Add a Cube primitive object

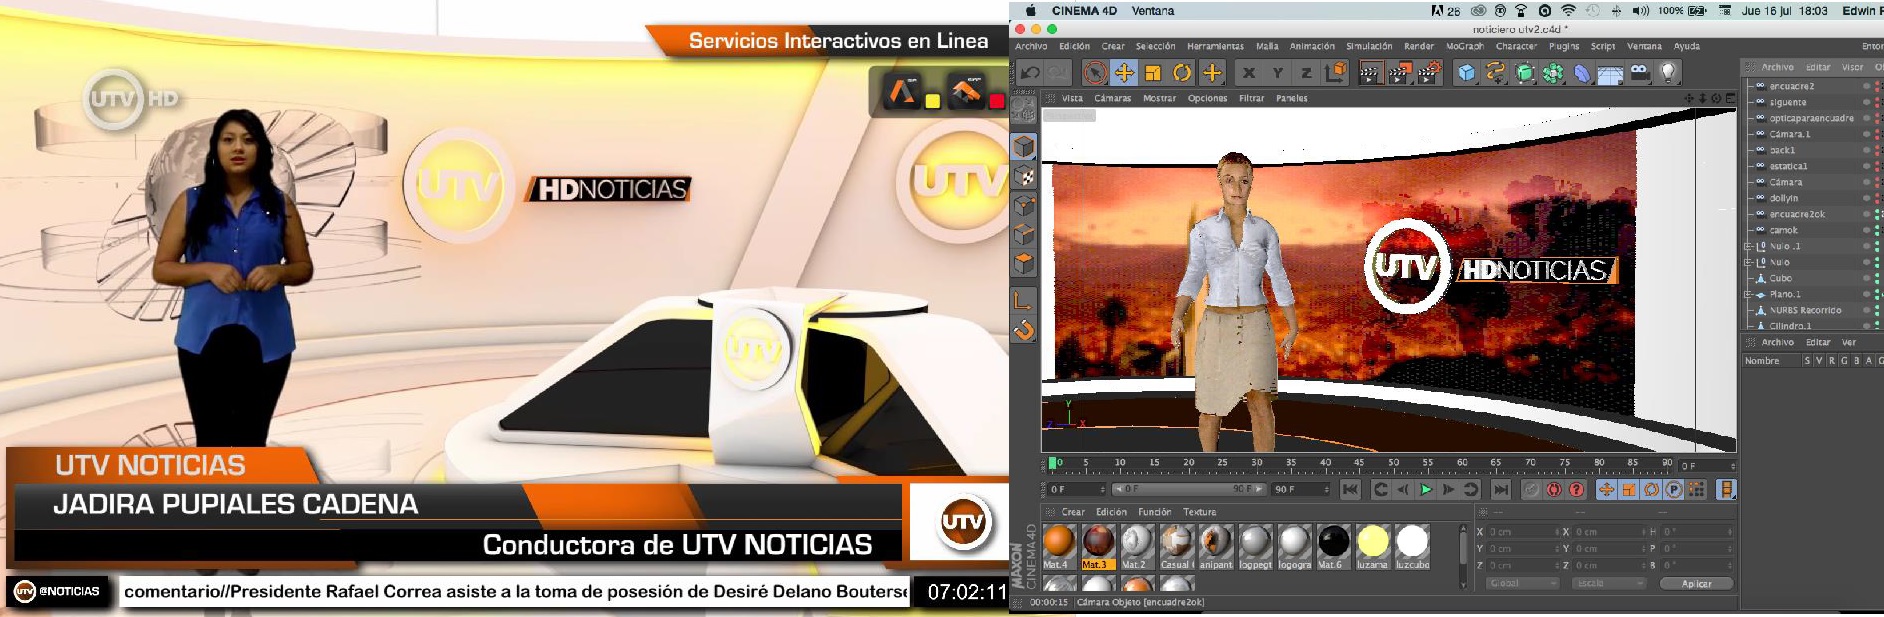(1466, 72)
